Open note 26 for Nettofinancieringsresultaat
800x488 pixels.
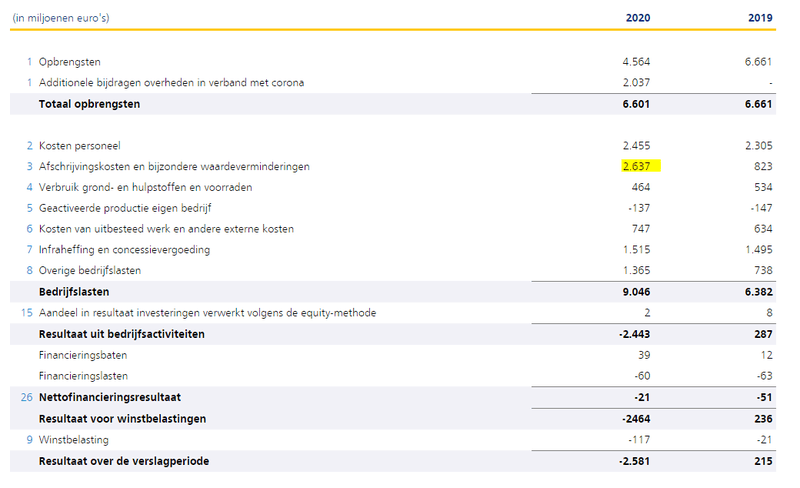pyautogui.click(x=27, y=397)
